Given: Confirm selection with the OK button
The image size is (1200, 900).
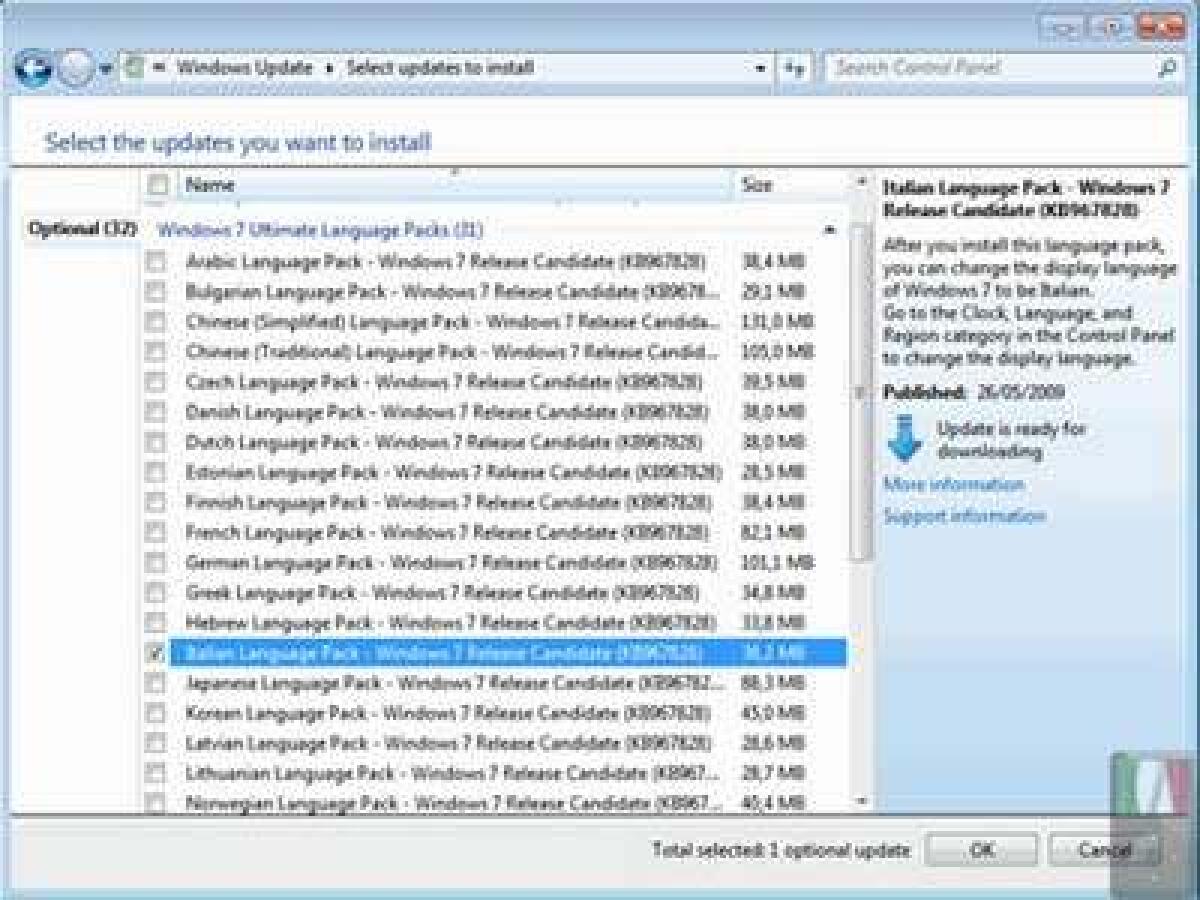Looking at the screenshot, I should point(981,850).
